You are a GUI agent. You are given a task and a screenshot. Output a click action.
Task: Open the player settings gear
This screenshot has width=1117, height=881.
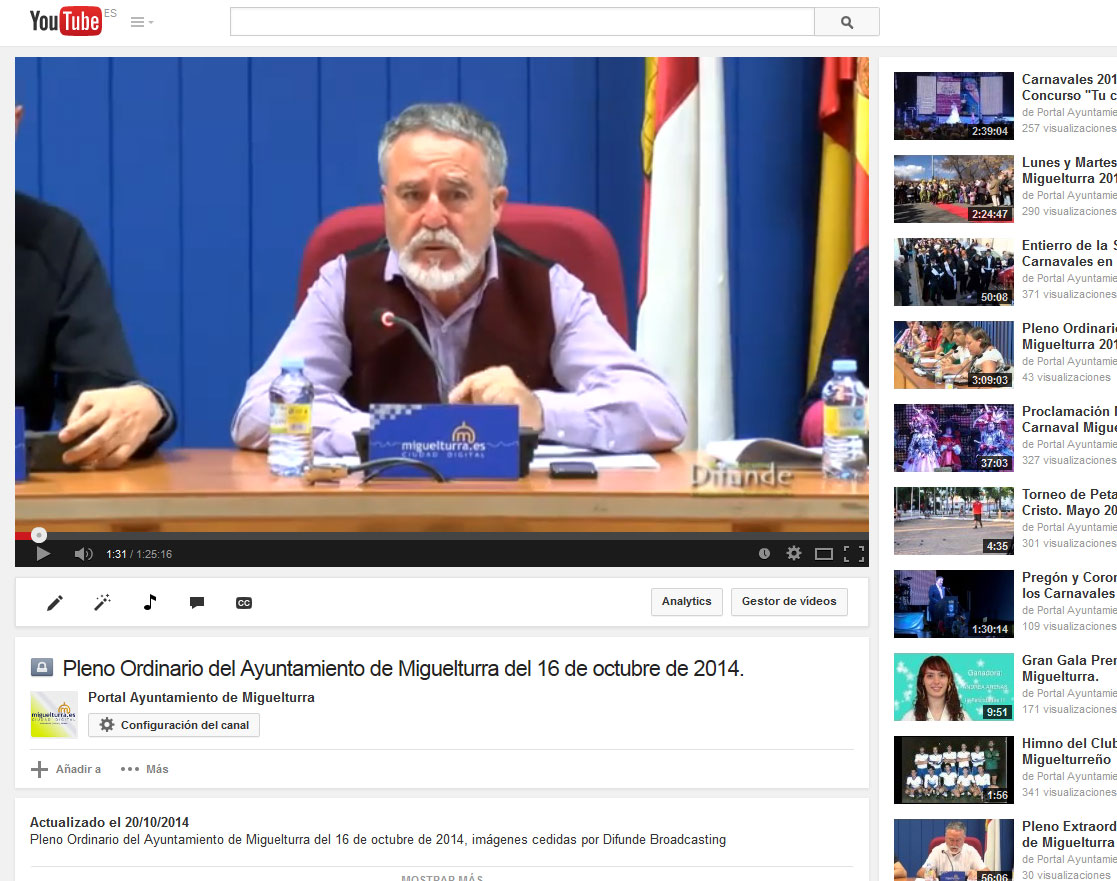coord(794,553)
